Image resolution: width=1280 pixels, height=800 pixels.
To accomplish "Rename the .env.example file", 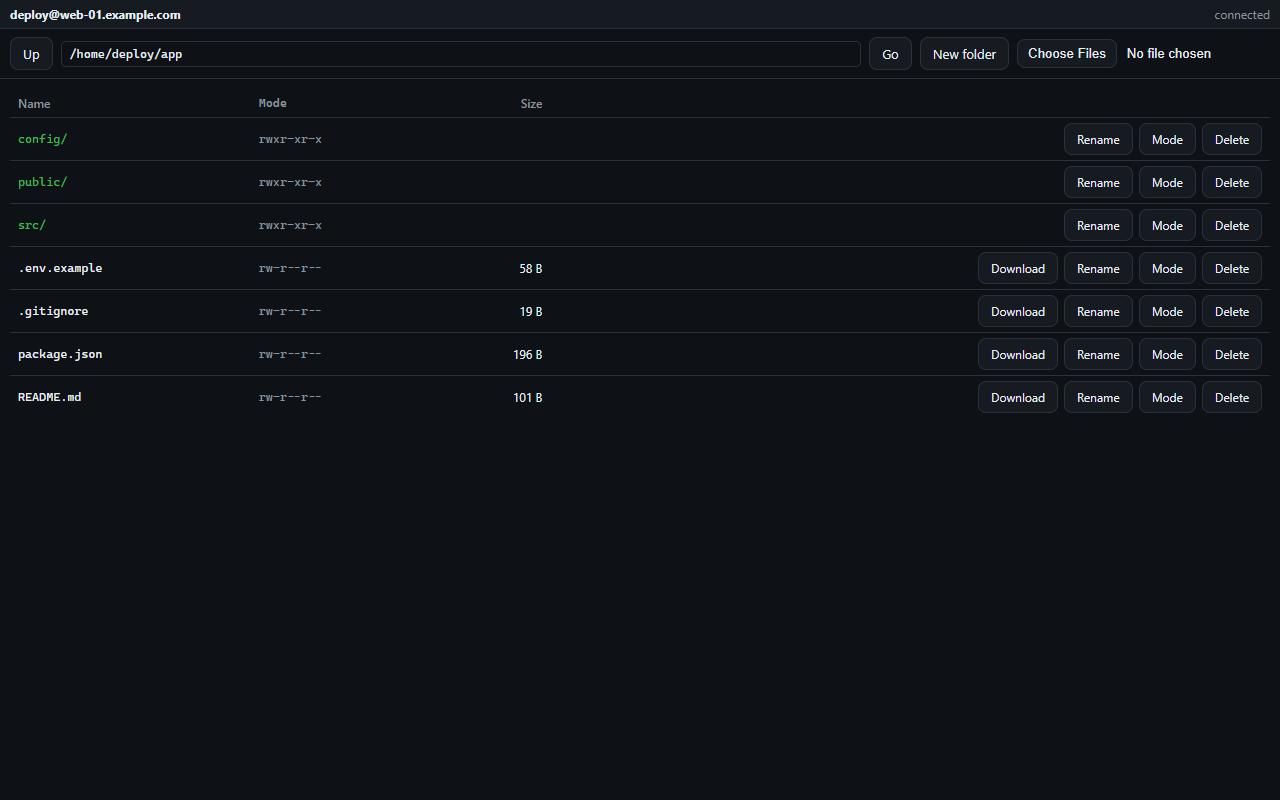I will coord(1098,269).
